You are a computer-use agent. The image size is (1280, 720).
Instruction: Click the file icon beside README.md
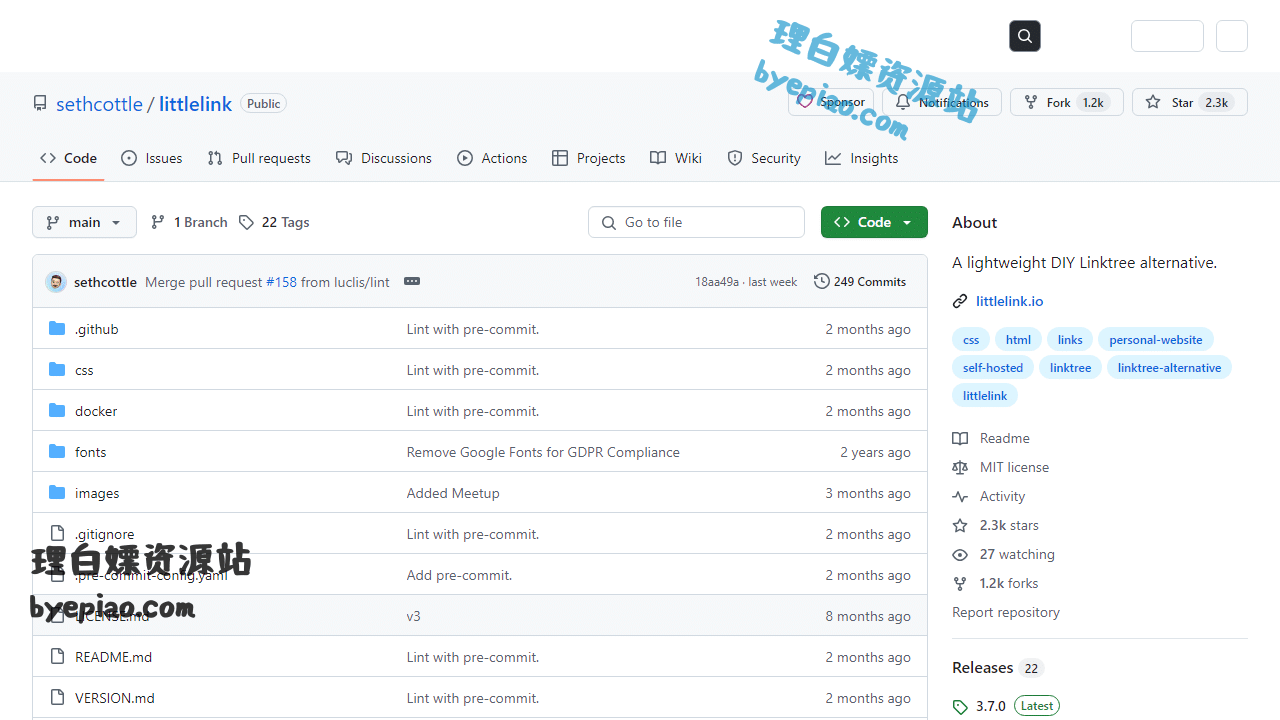[x=57, y=657]
